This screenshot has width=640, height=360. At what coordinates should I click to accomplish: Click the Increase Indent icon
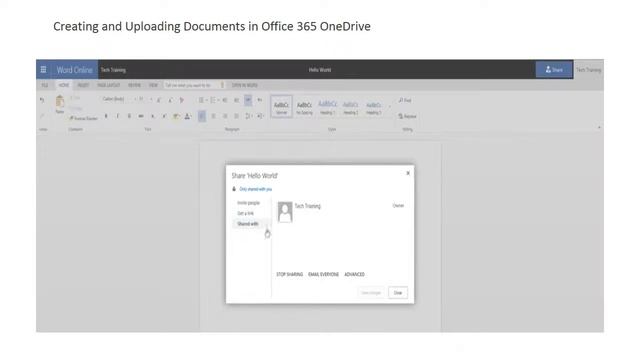pos(236,100)
